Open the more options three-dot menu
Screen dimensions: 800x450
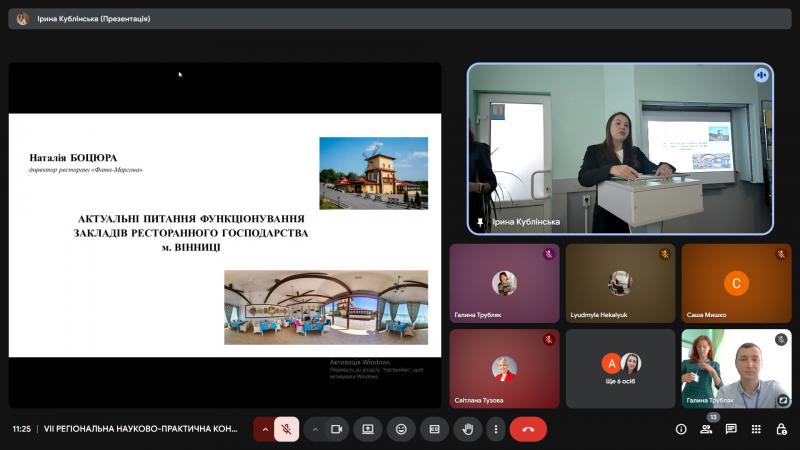tap(495, 429)
